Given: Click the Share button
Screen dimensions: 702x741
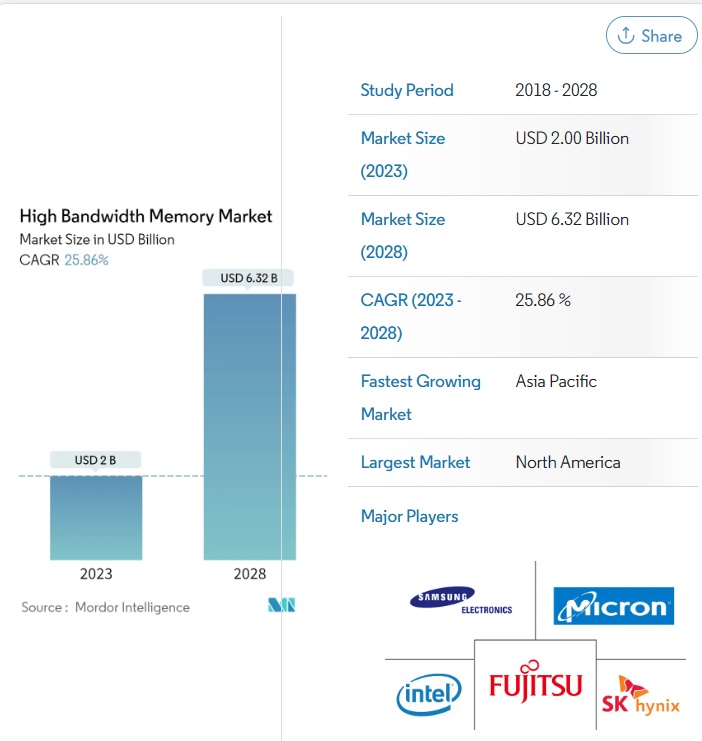Looking at the screenshot, I should [x=651, y=35].
